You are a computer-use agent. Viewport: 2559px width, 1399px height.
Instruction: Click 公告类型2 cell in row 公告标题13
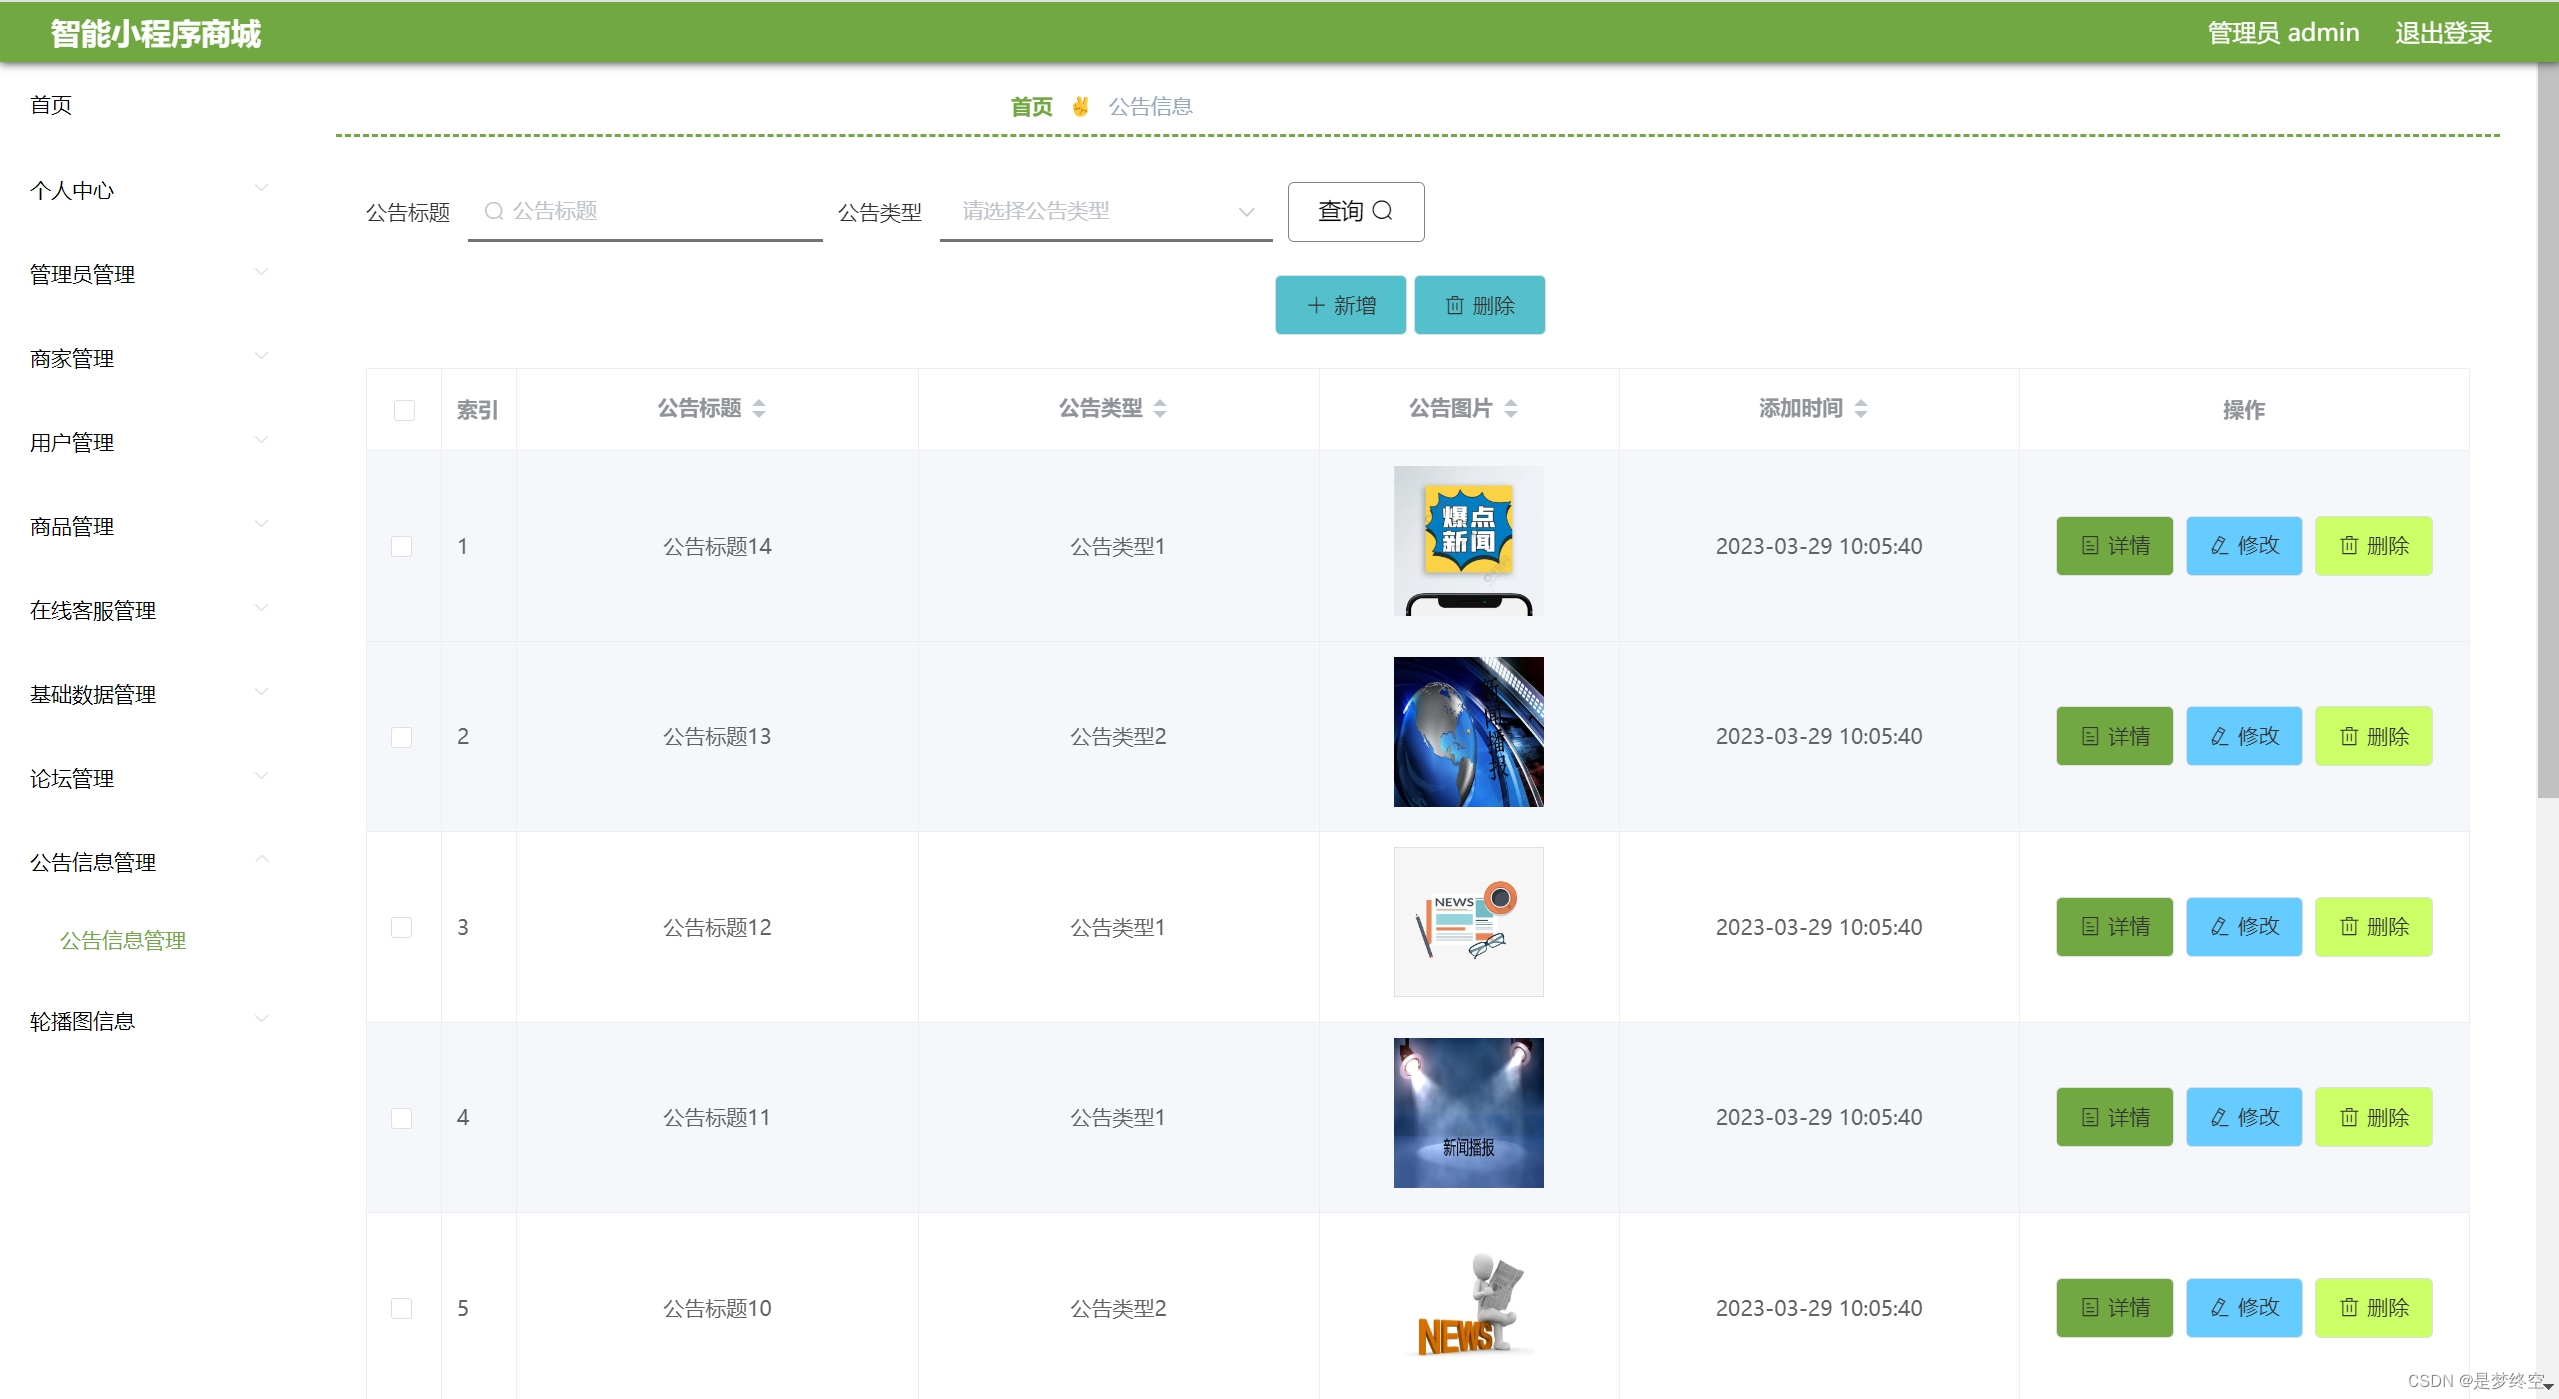[x=1118, y=736]
